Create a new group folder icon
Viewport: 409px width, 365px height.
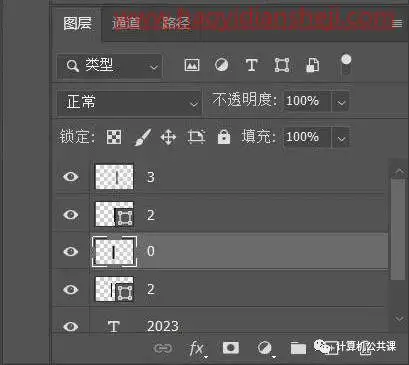pos(298,348)
